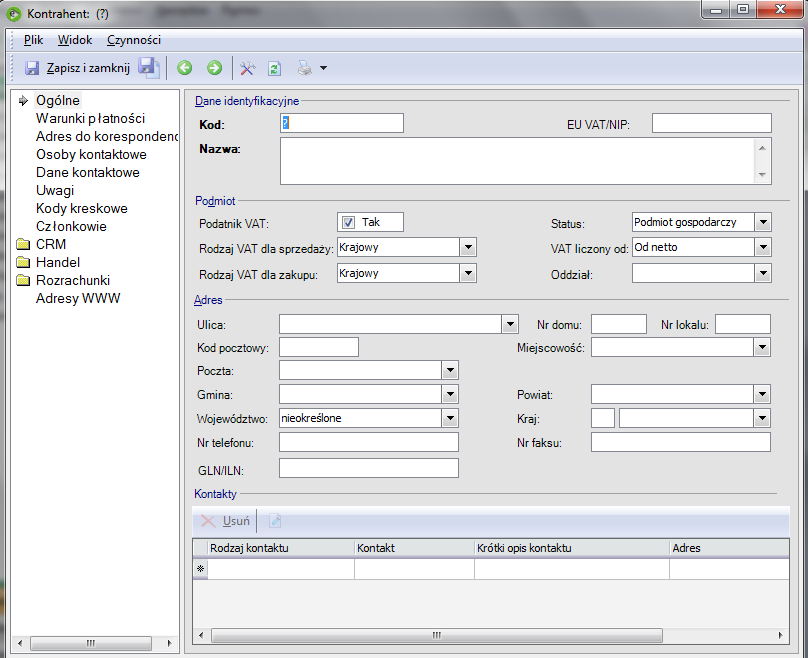
Task: Open the Rodzaj VAT dla zakupu dropdown
Action: point(468,273)
